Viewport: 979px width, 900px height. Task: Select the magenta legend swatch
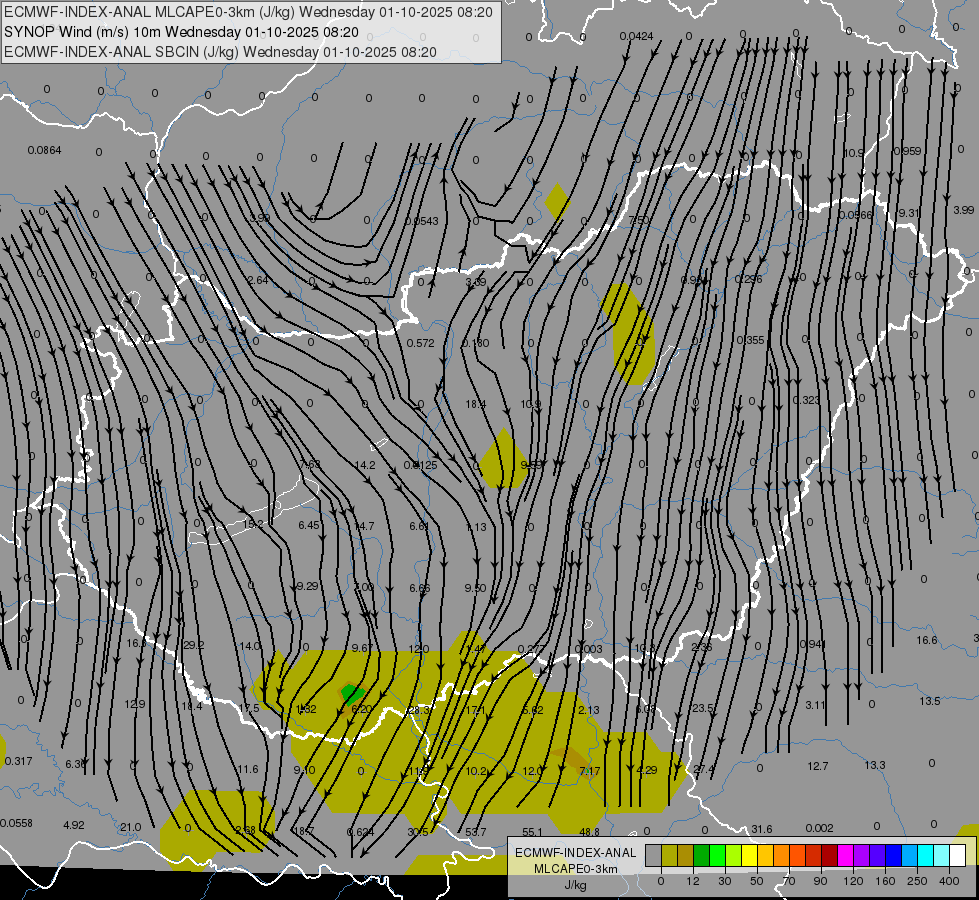coord(845,855)
